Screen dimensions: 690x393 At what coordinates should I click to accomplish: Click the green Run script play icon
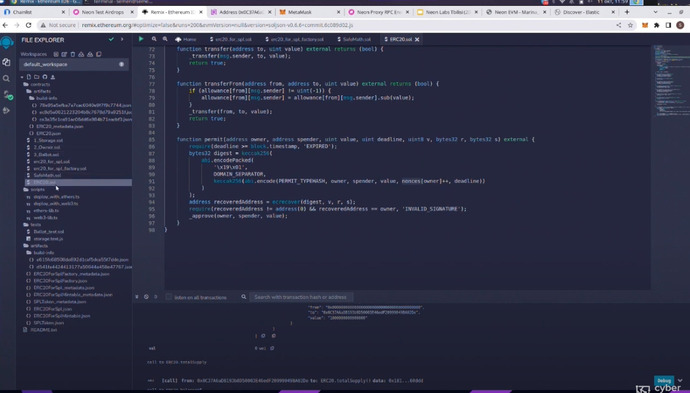141,39
